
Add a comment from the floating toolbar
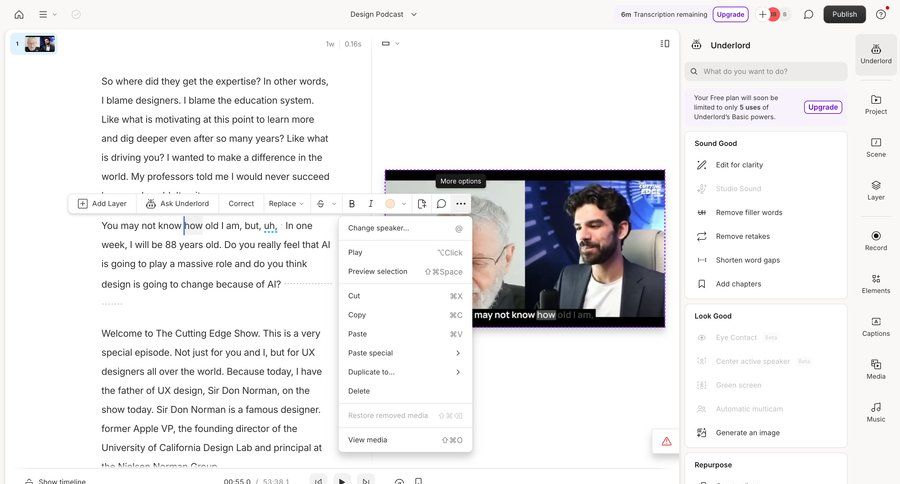[441, 204]
